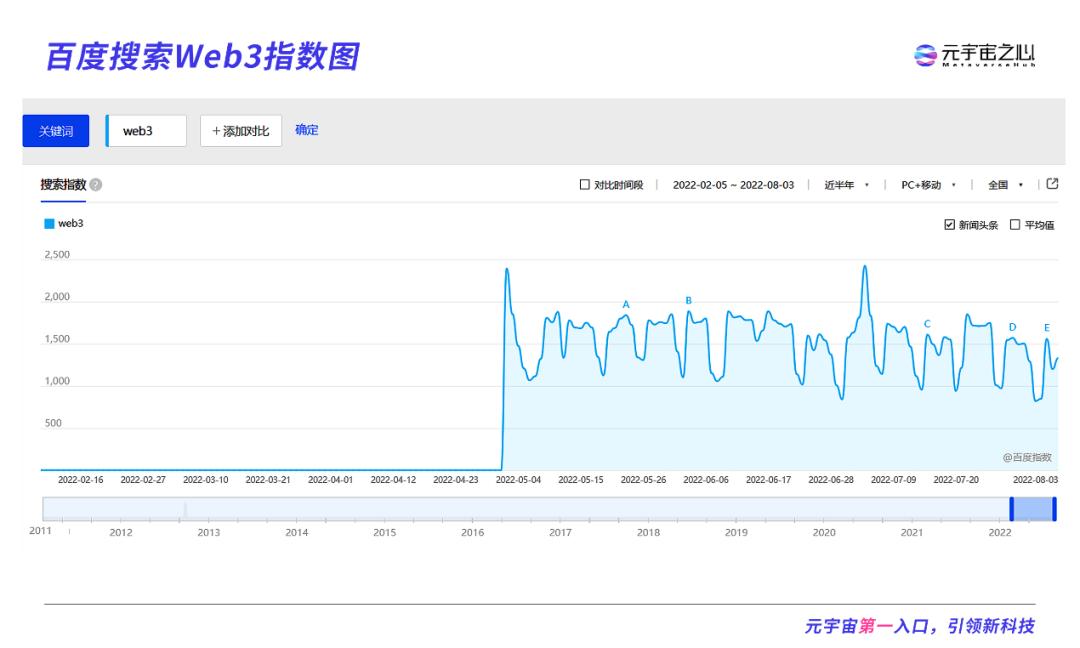Screen dimensions: 1080x648
Task: Click news marker D on the chart
Action: coord(1012,327)
